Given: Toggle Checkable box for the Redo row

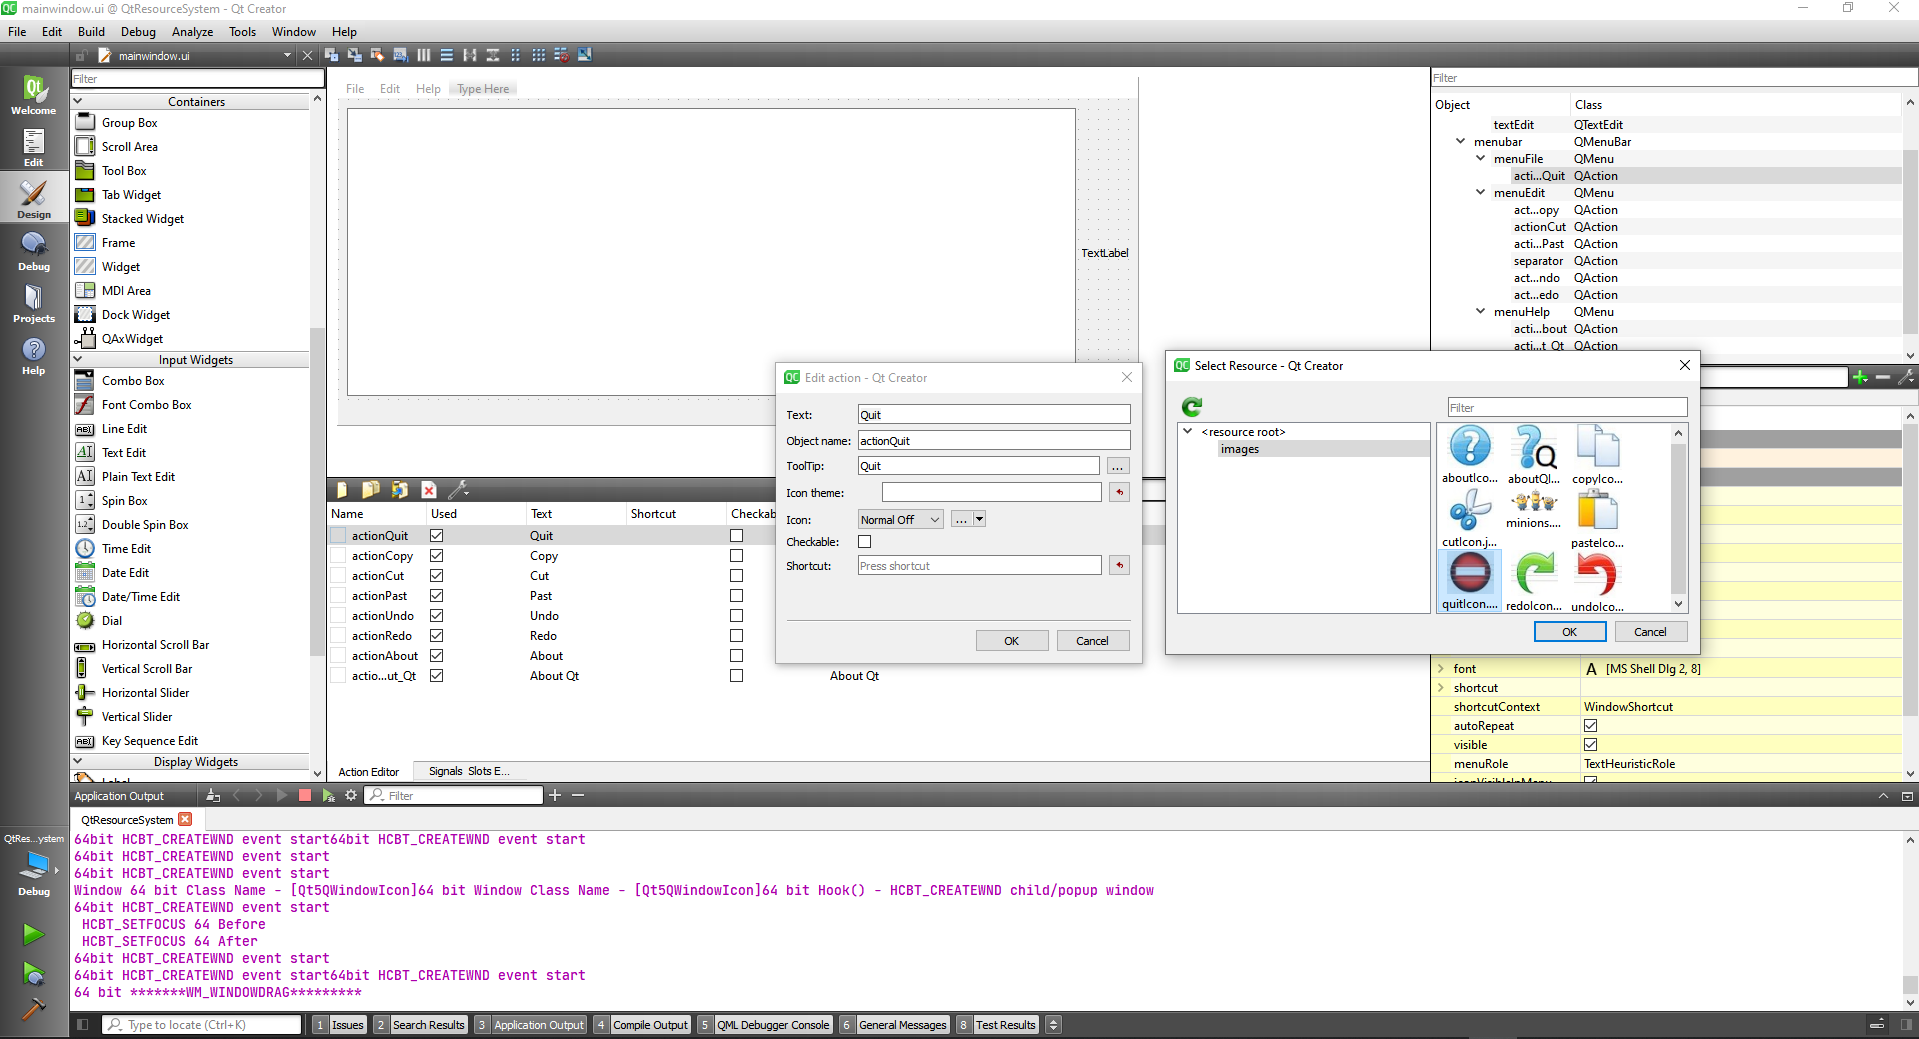Looking at the screenshot, I should (x=737, y=635).
